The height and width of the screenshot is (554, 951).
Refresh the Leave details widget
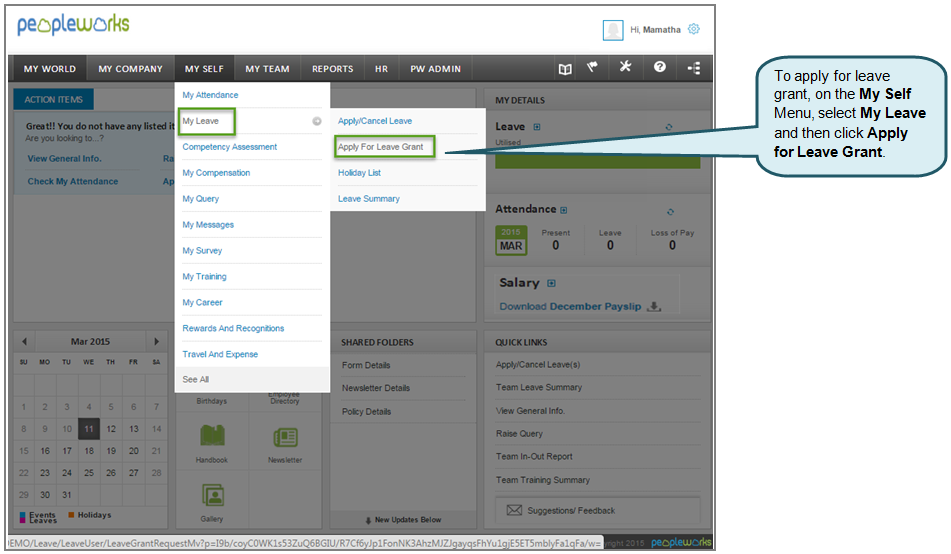(669, 127)
